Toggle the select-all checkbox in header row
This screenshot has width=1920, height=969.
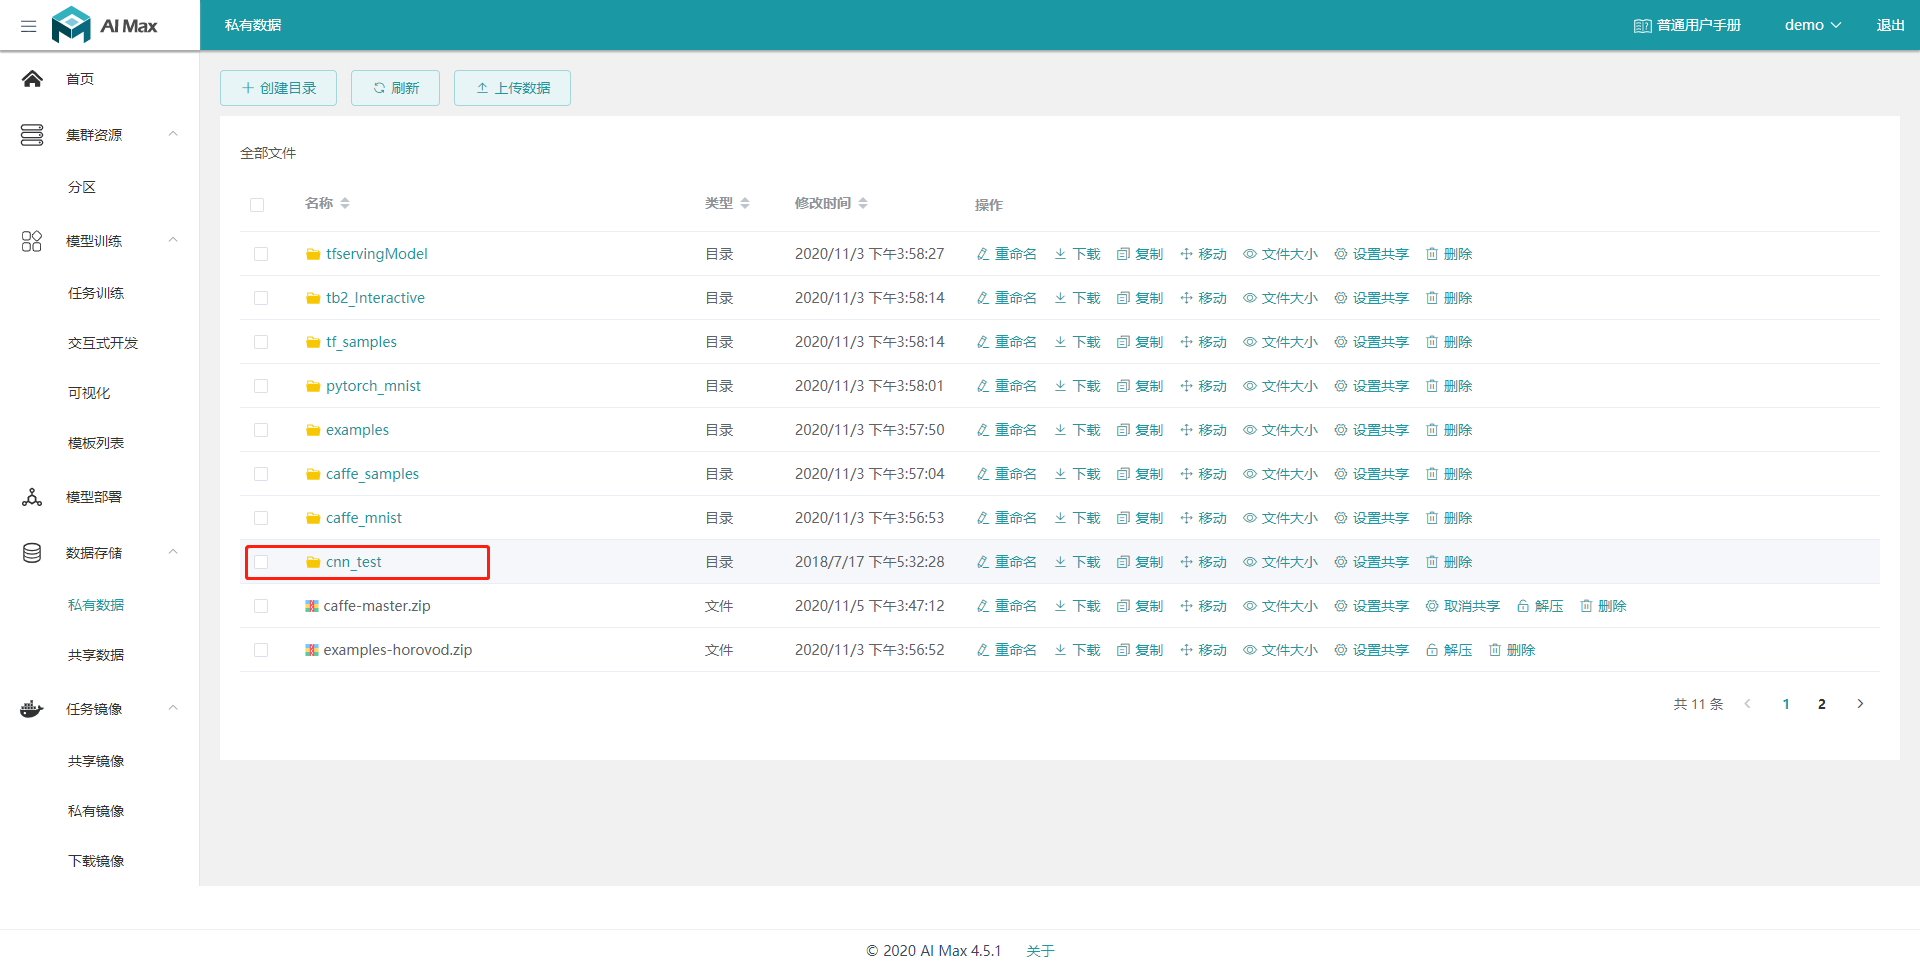point(257,204)
